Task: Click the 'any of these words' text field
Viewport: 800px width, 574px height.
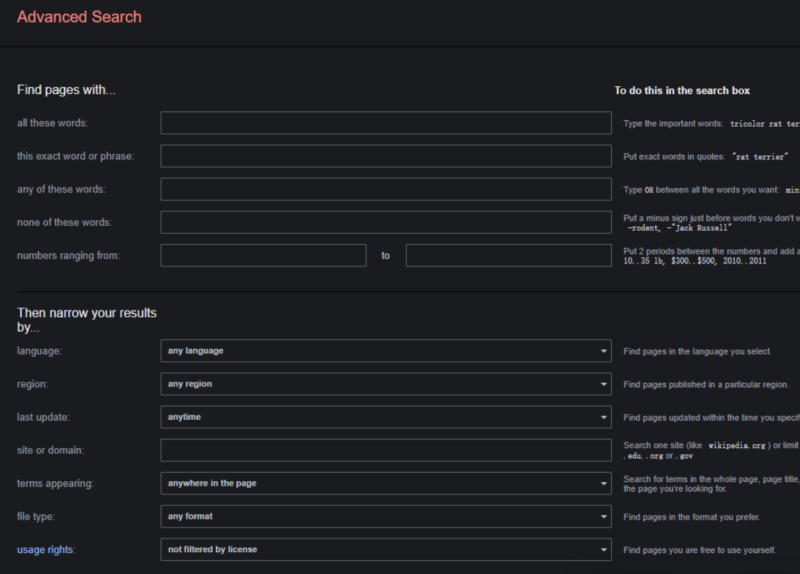Action: tap(385, 189)
